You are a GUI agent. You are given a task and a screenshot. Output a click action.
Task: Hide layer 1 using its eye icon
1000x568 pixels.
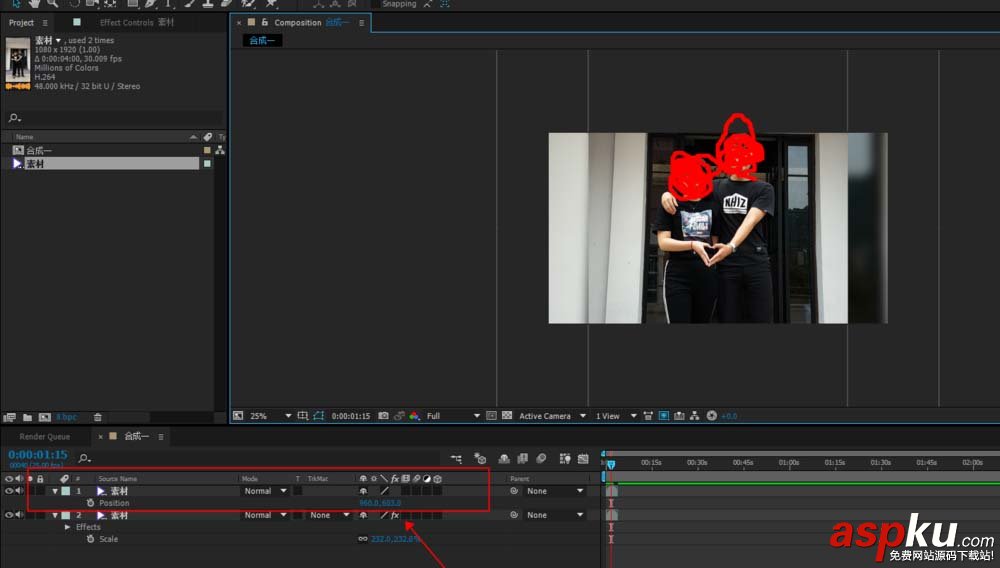9,491
